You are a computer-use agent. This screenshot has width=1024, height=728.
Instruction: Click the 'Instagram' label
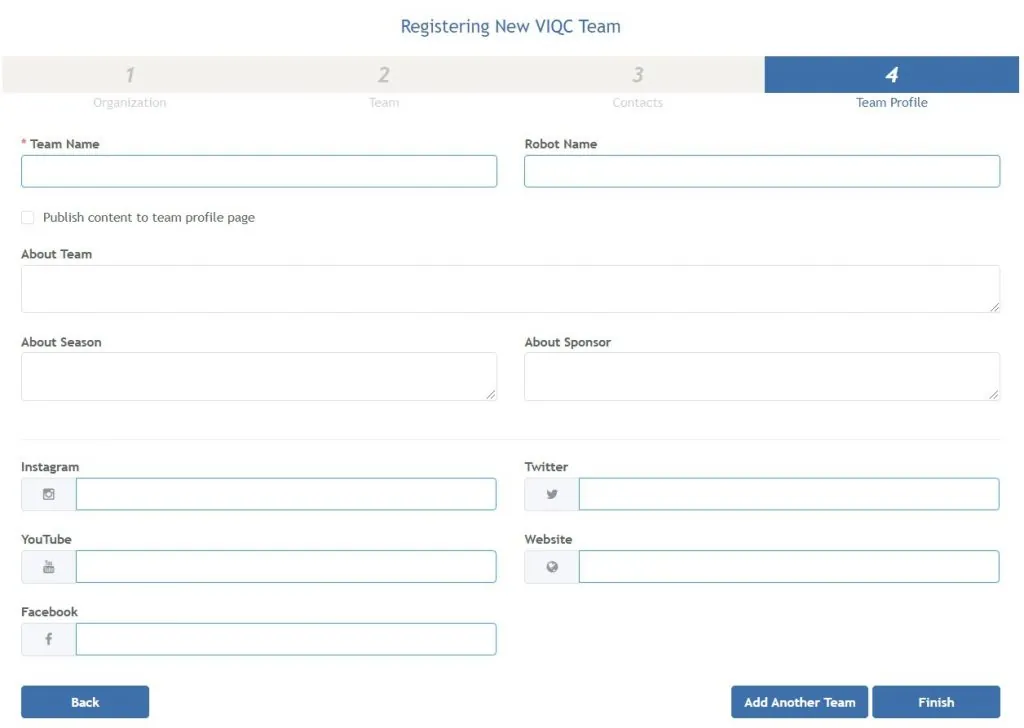50,467
